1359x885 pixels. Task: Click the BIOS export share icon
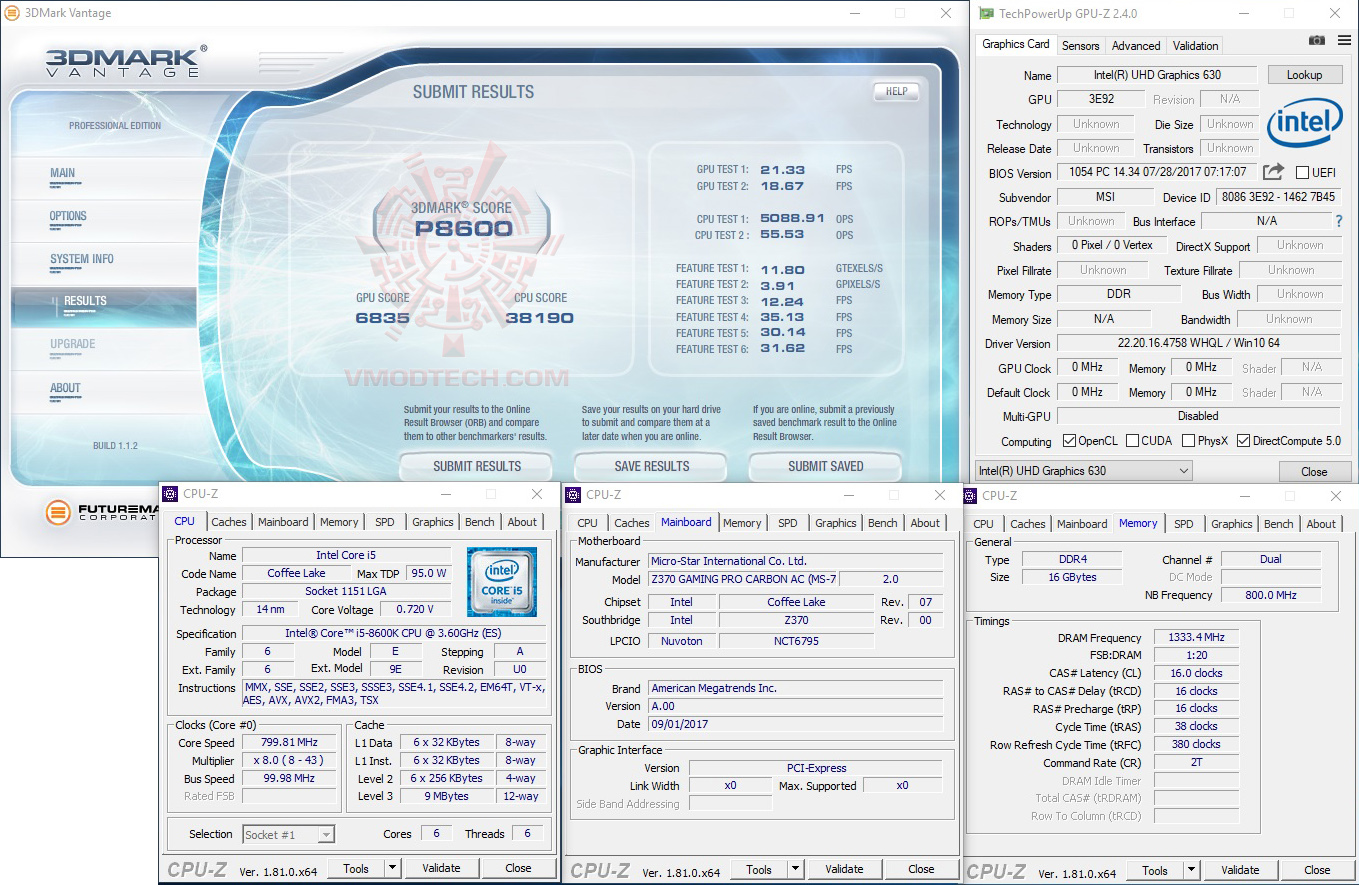(x=1273, y=172)
